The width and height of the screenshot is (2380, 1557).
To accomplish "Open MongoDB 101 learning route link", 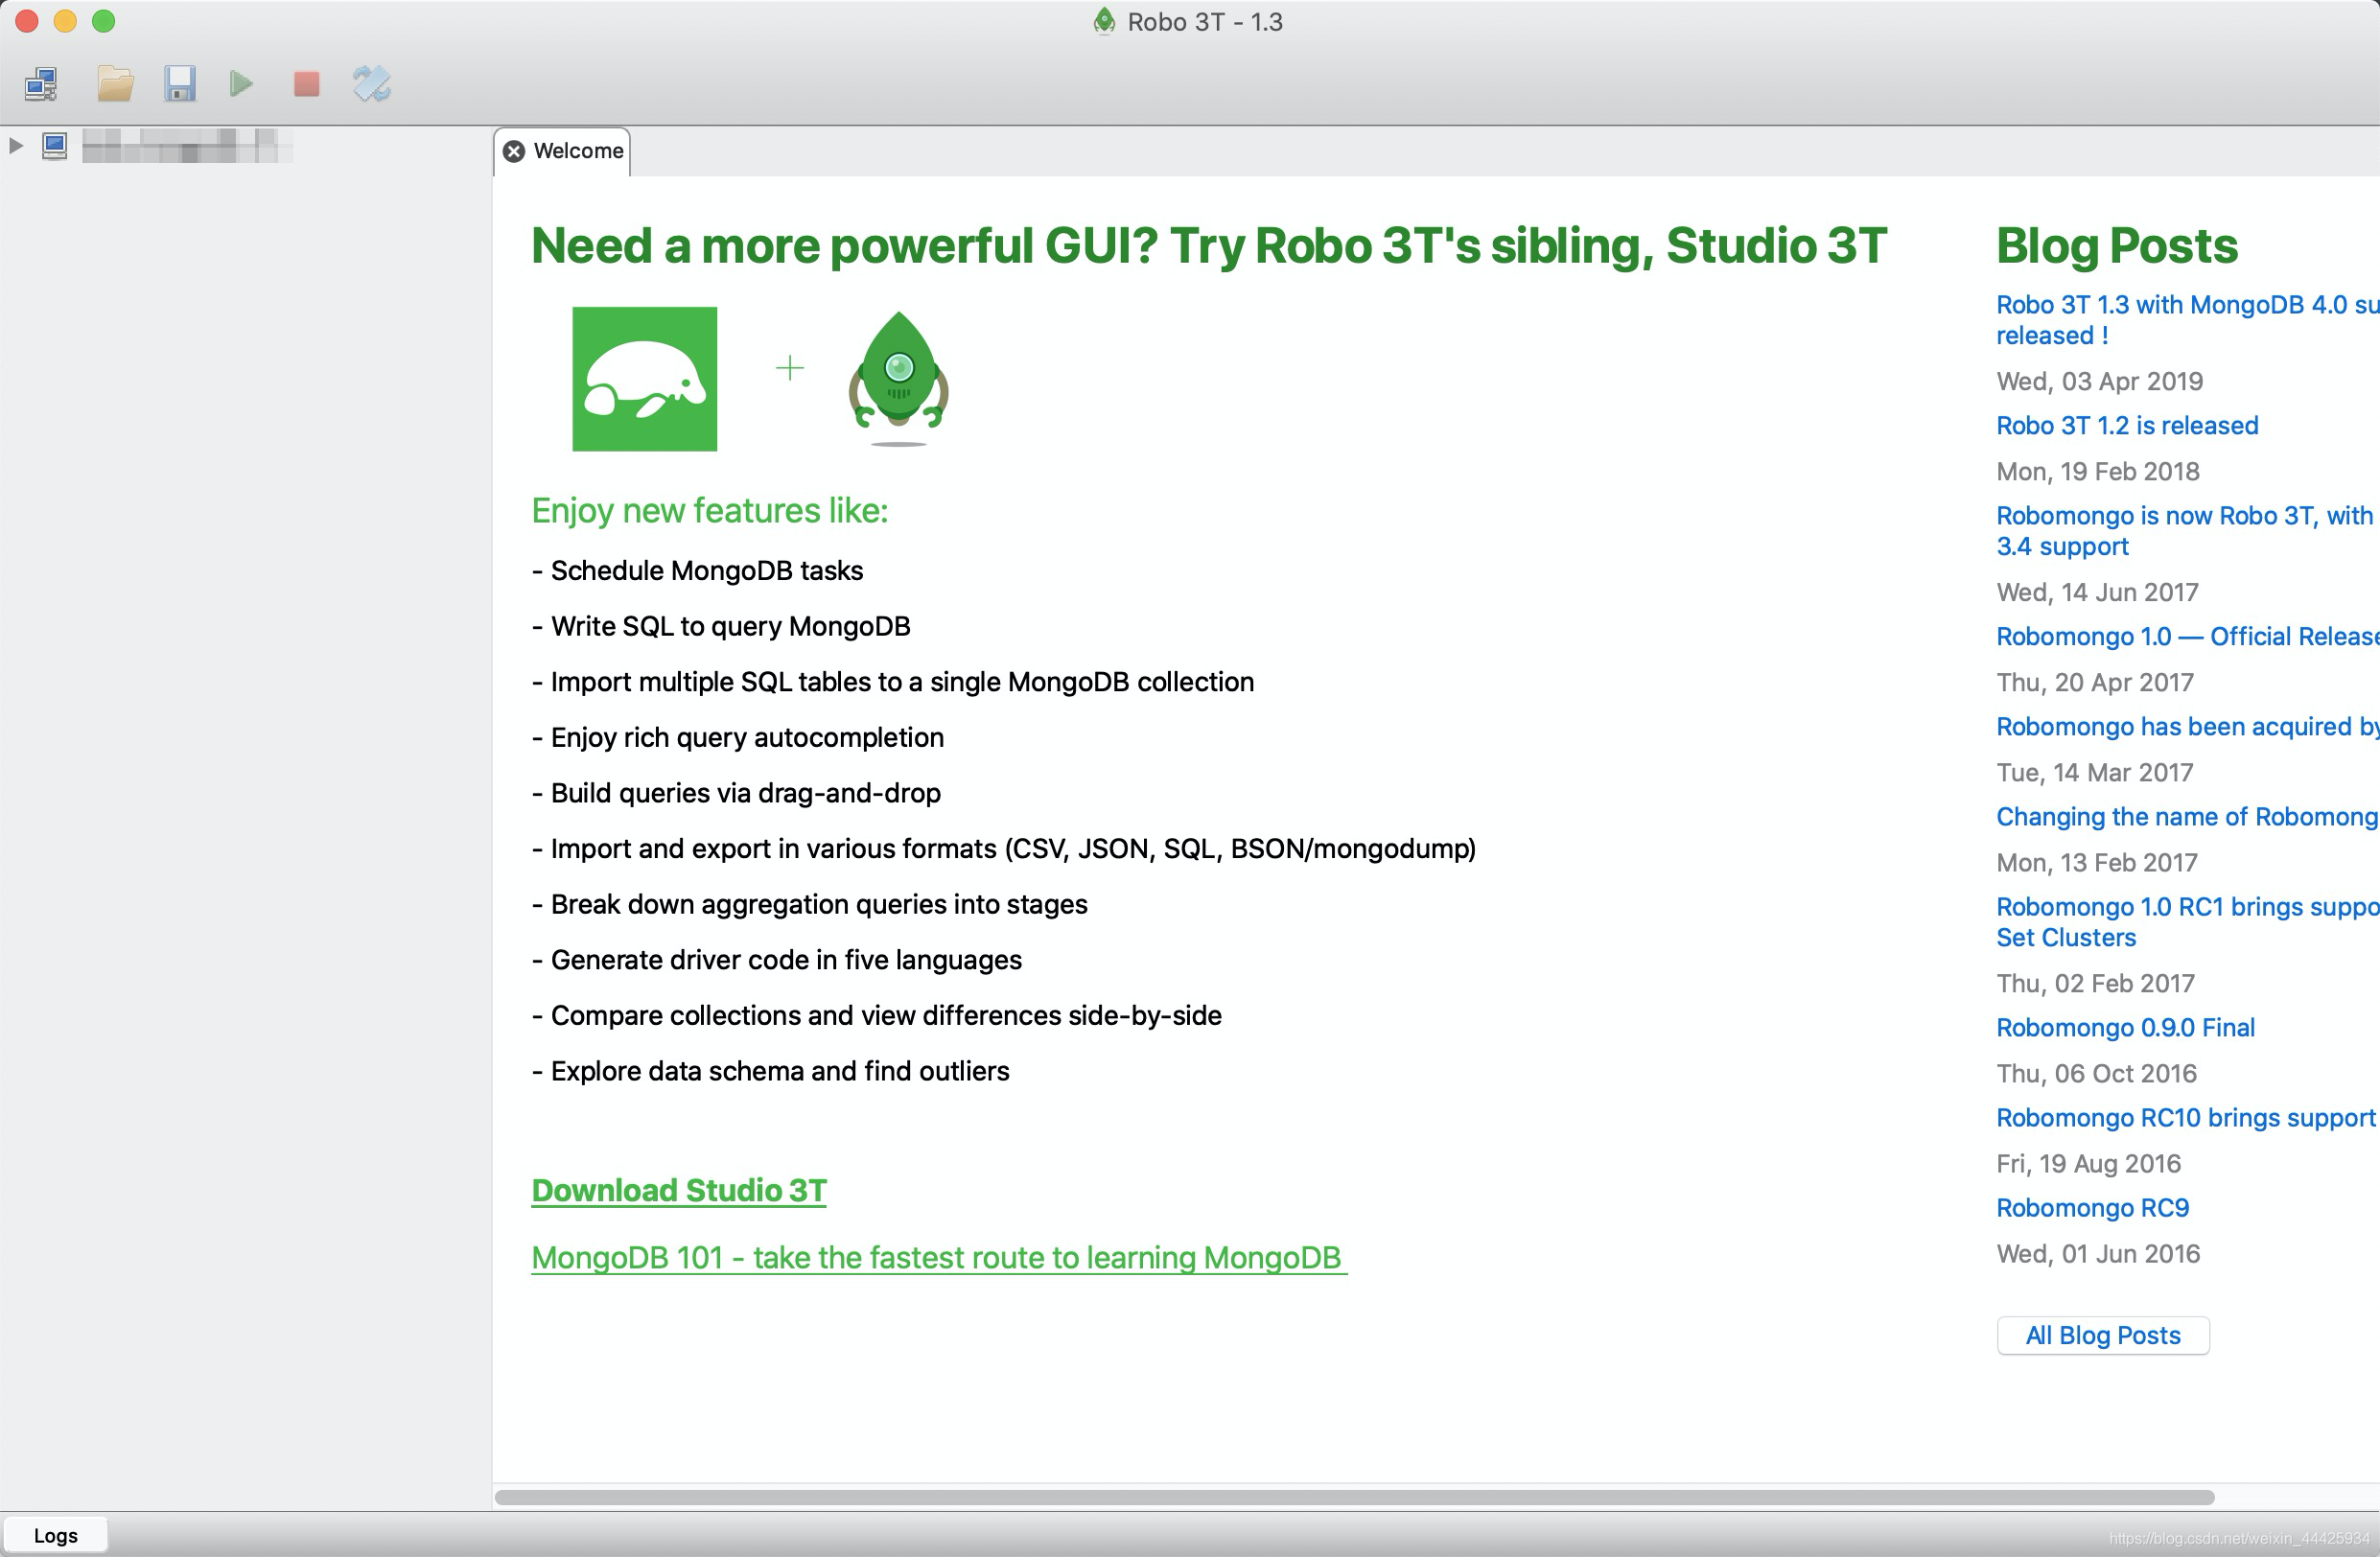I will [938, 1256].
